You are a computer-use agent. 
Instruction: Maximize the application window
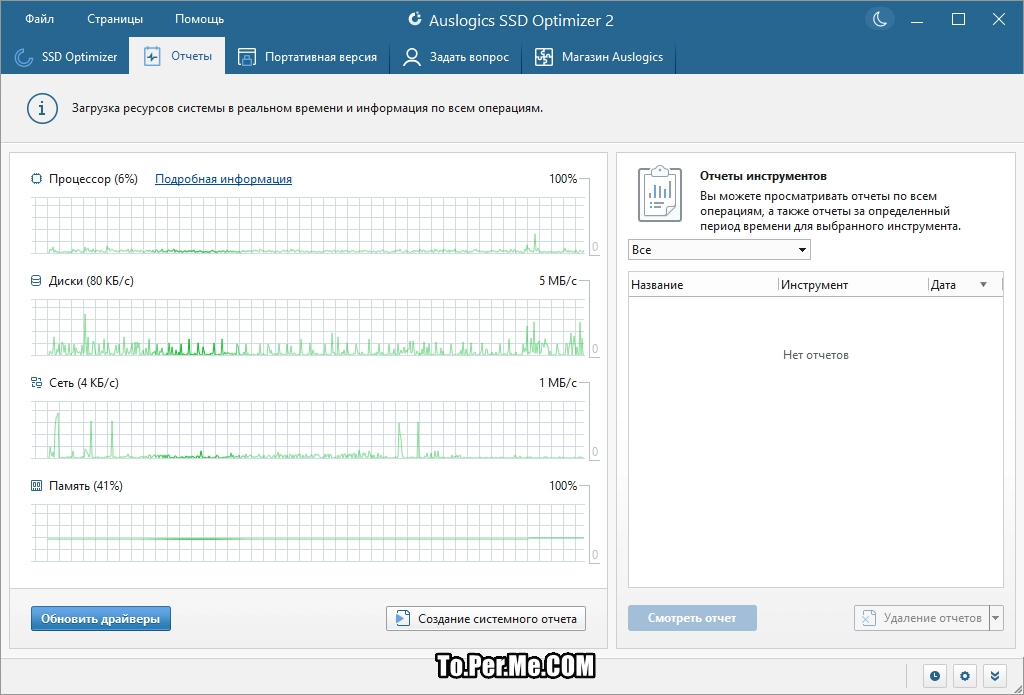pos(959,20)
